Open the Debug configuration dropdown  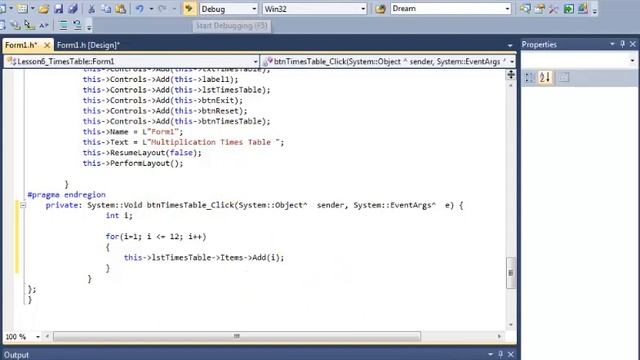pyautogui.click(x=254, y=9)
